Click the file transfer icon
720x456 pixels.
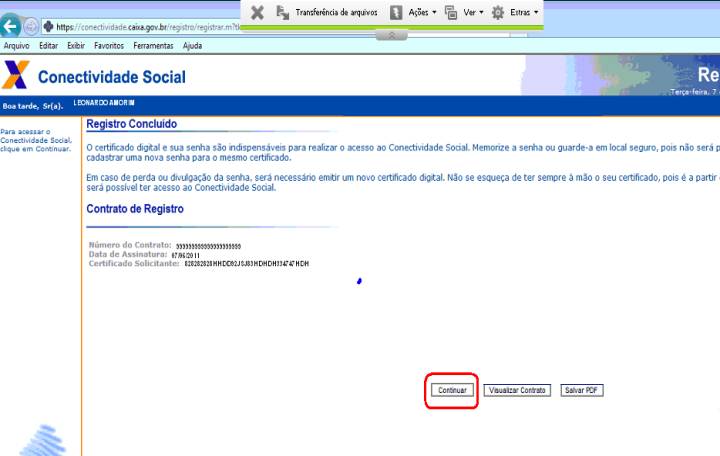point(282,12)
